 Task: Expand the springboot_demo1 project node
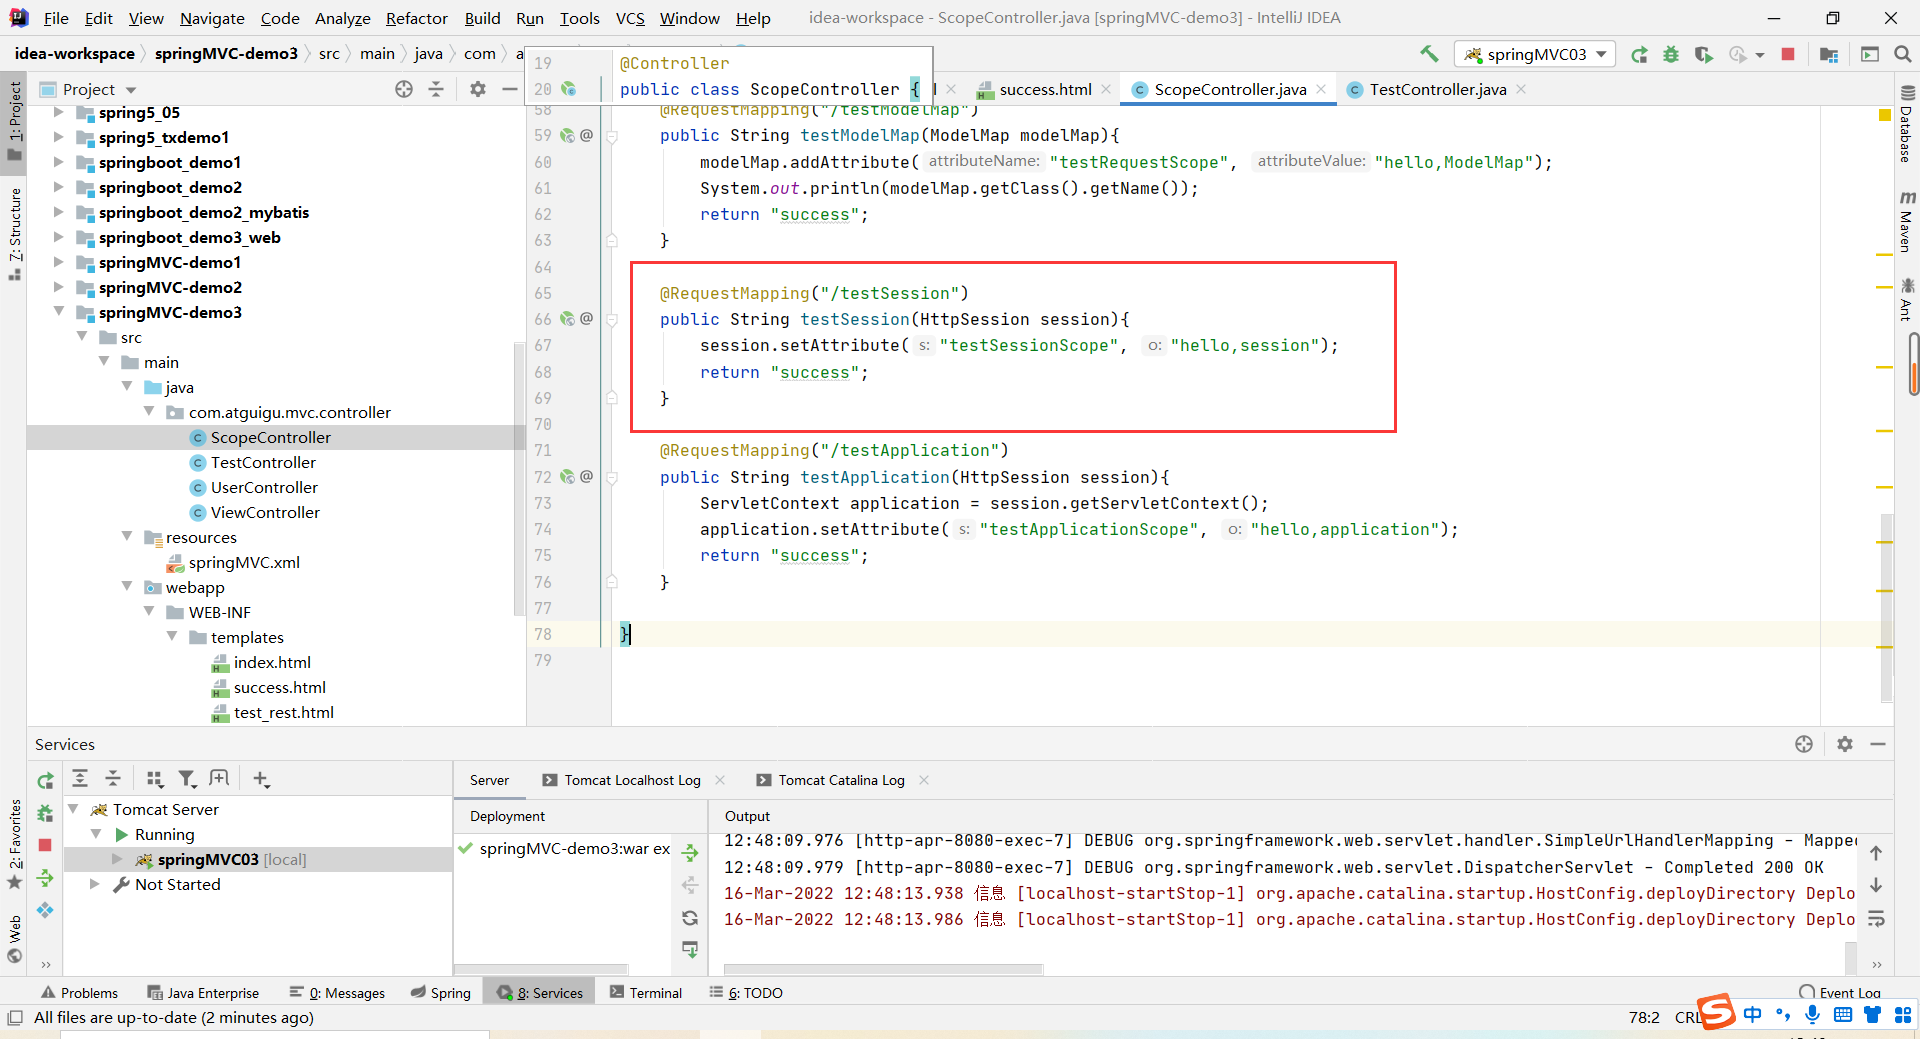[x=59, y=162]
